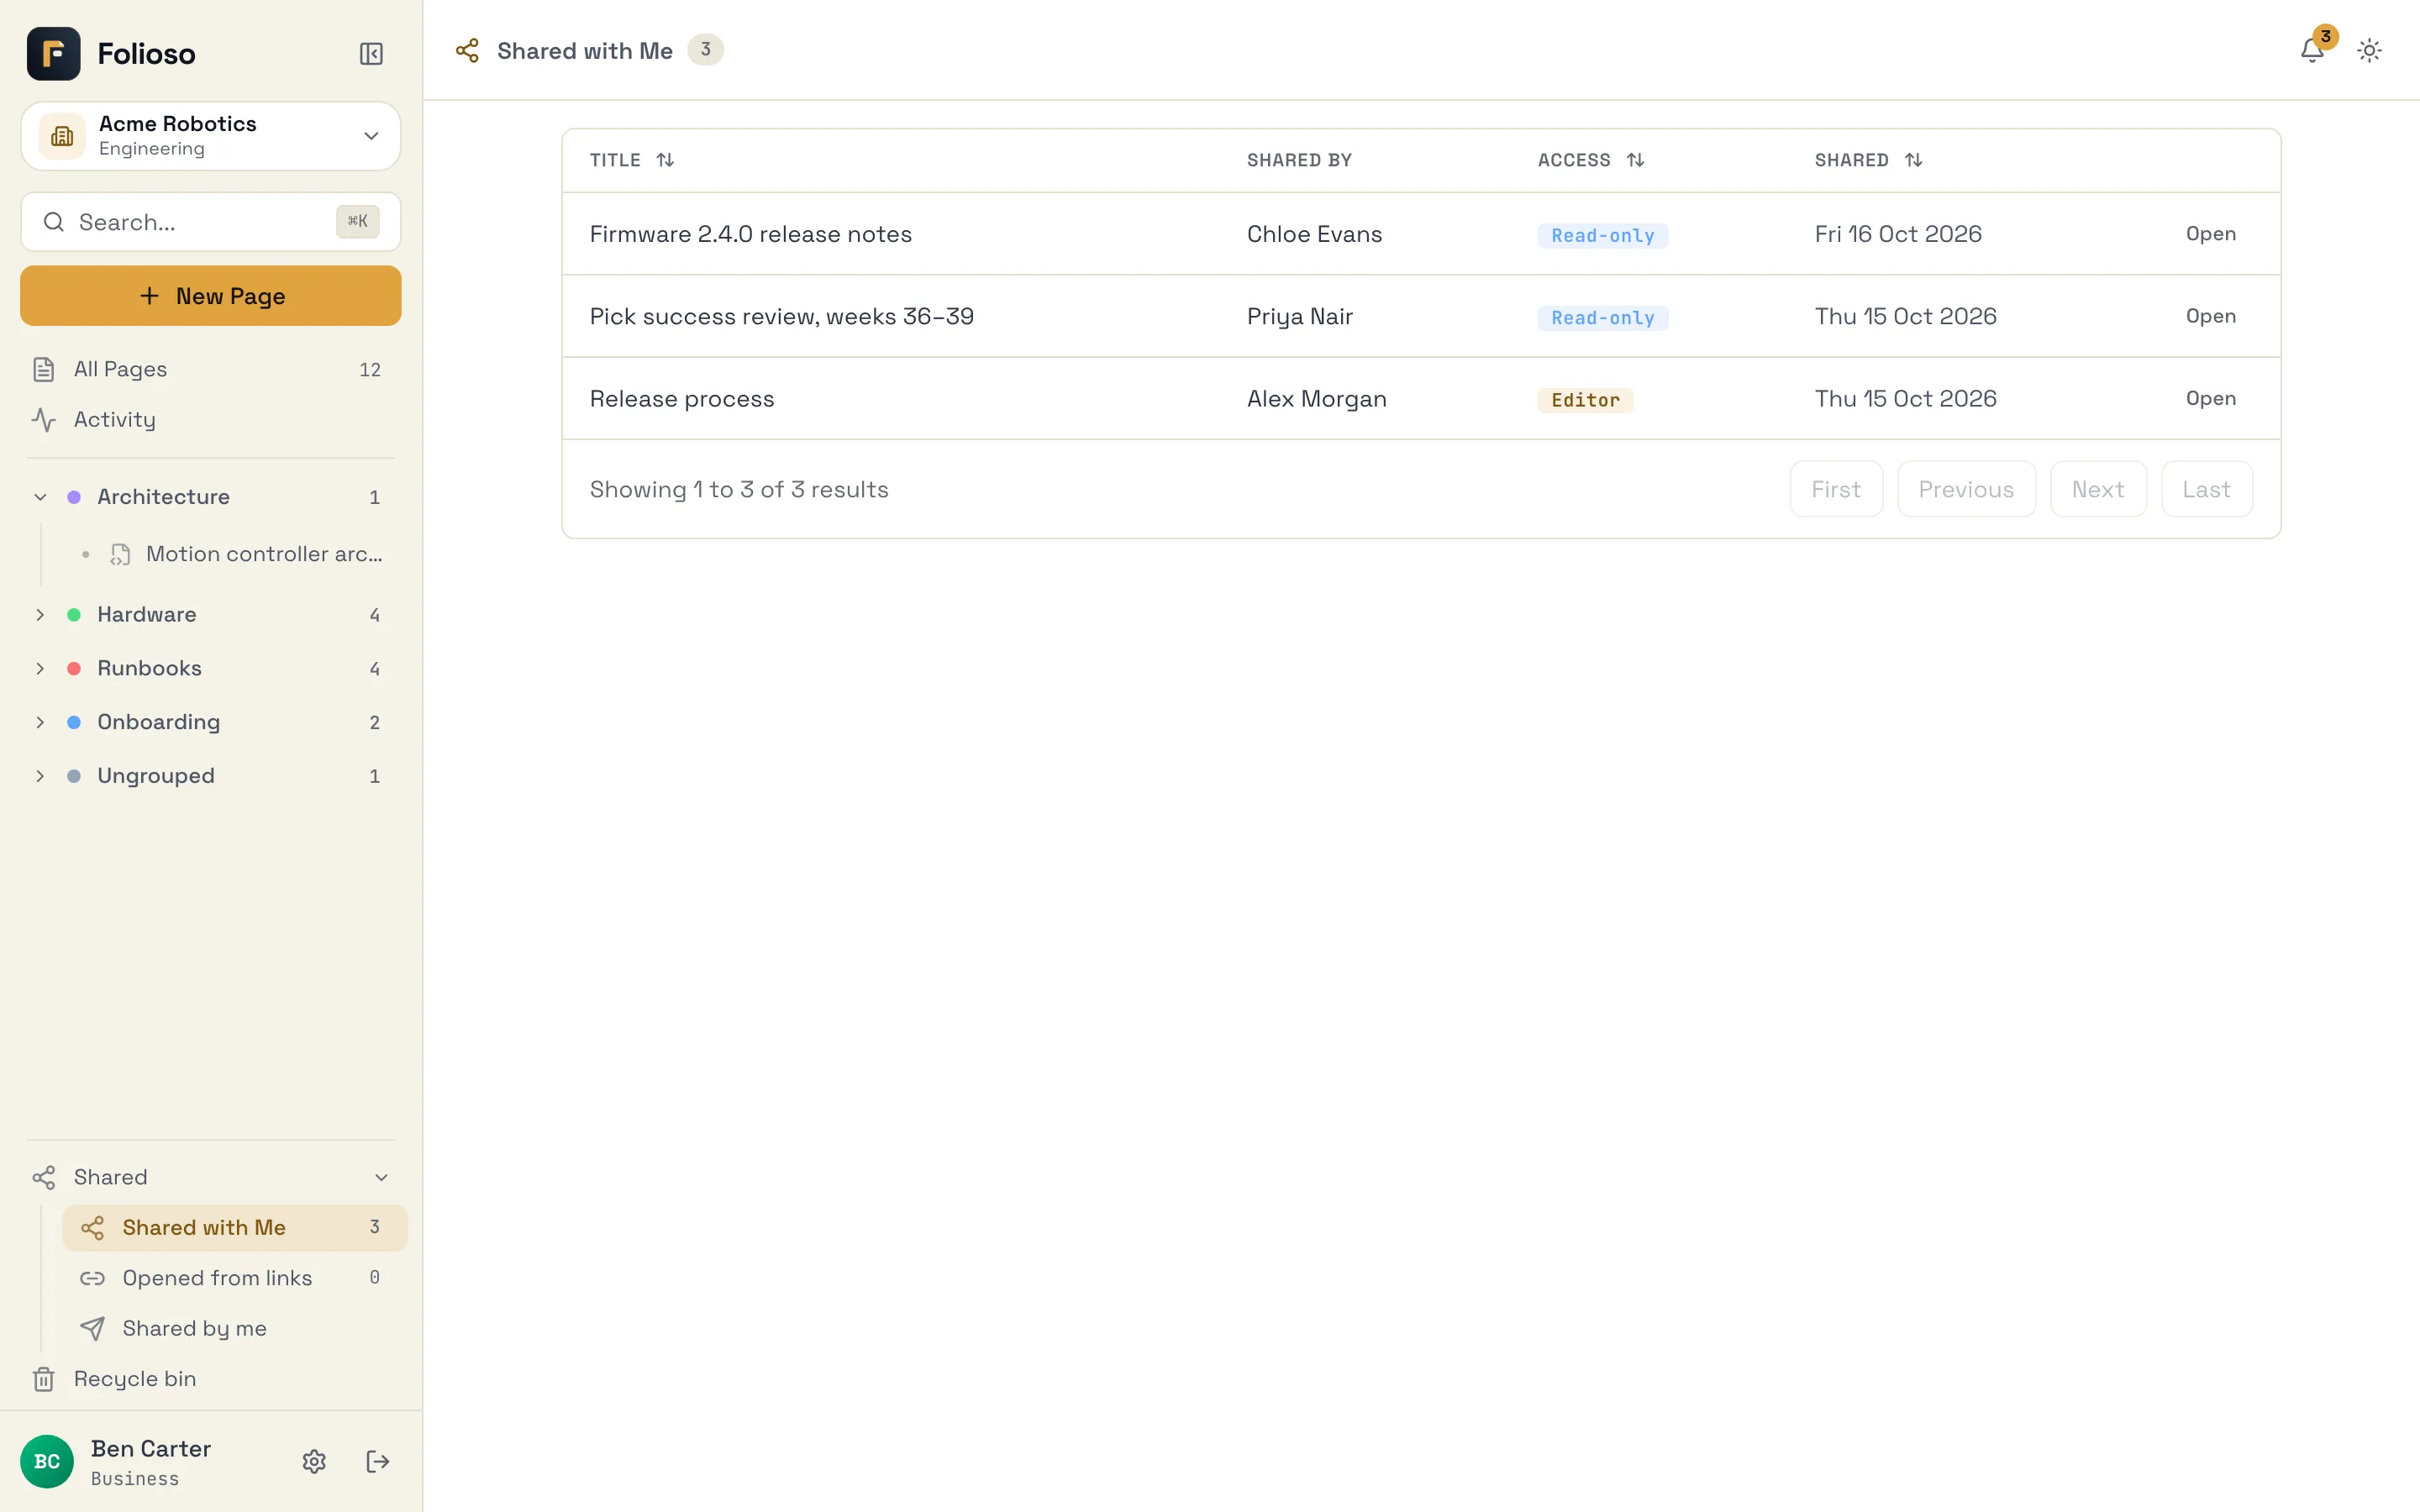
Task: Sort table by Shared date column
Action: click(1868, 160)
